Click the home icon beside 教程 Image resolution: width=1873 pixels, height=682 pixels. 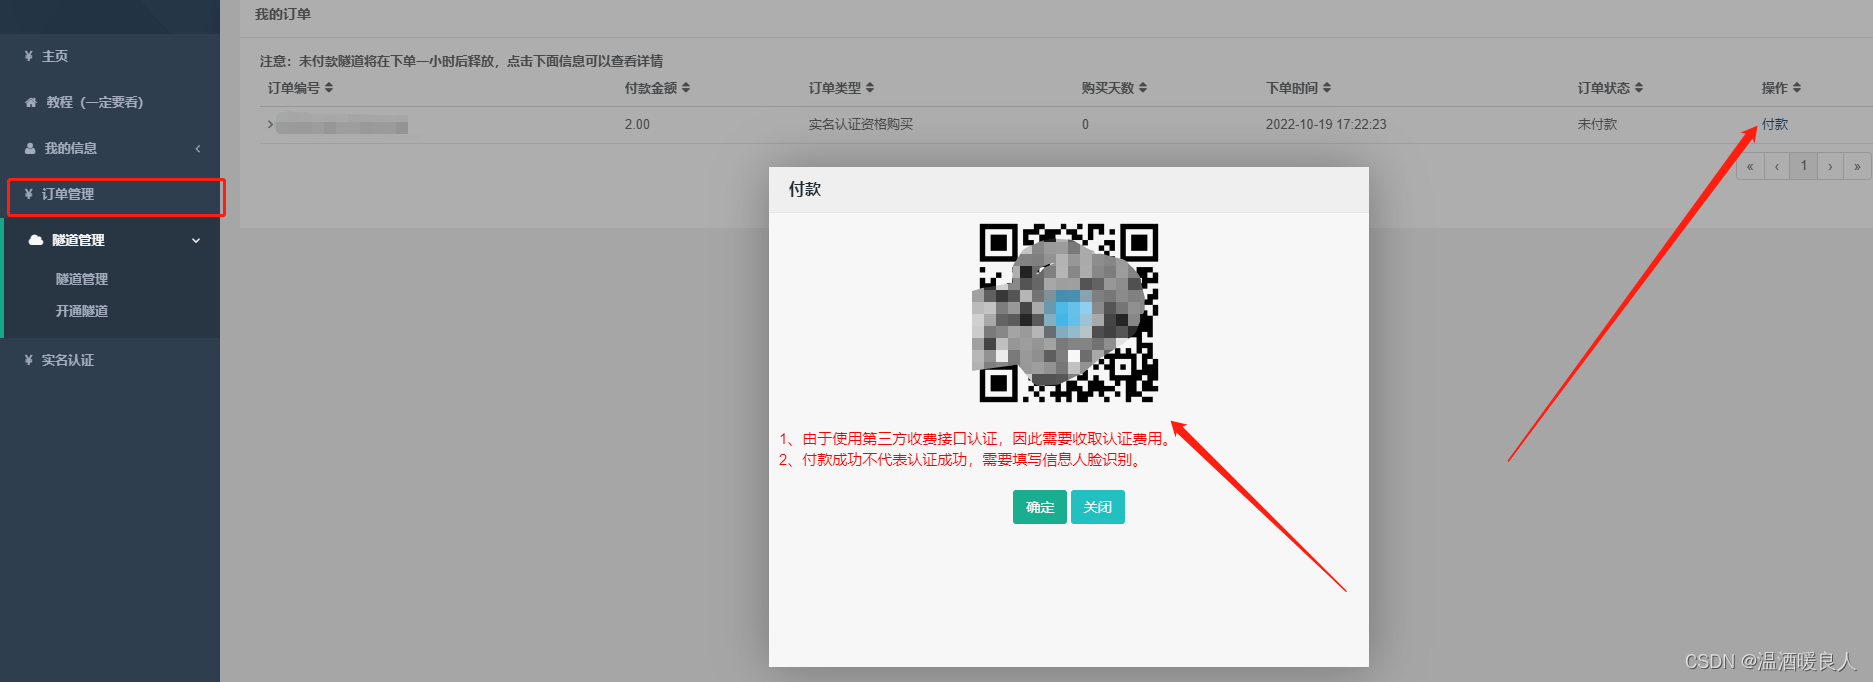coord(30,102)
